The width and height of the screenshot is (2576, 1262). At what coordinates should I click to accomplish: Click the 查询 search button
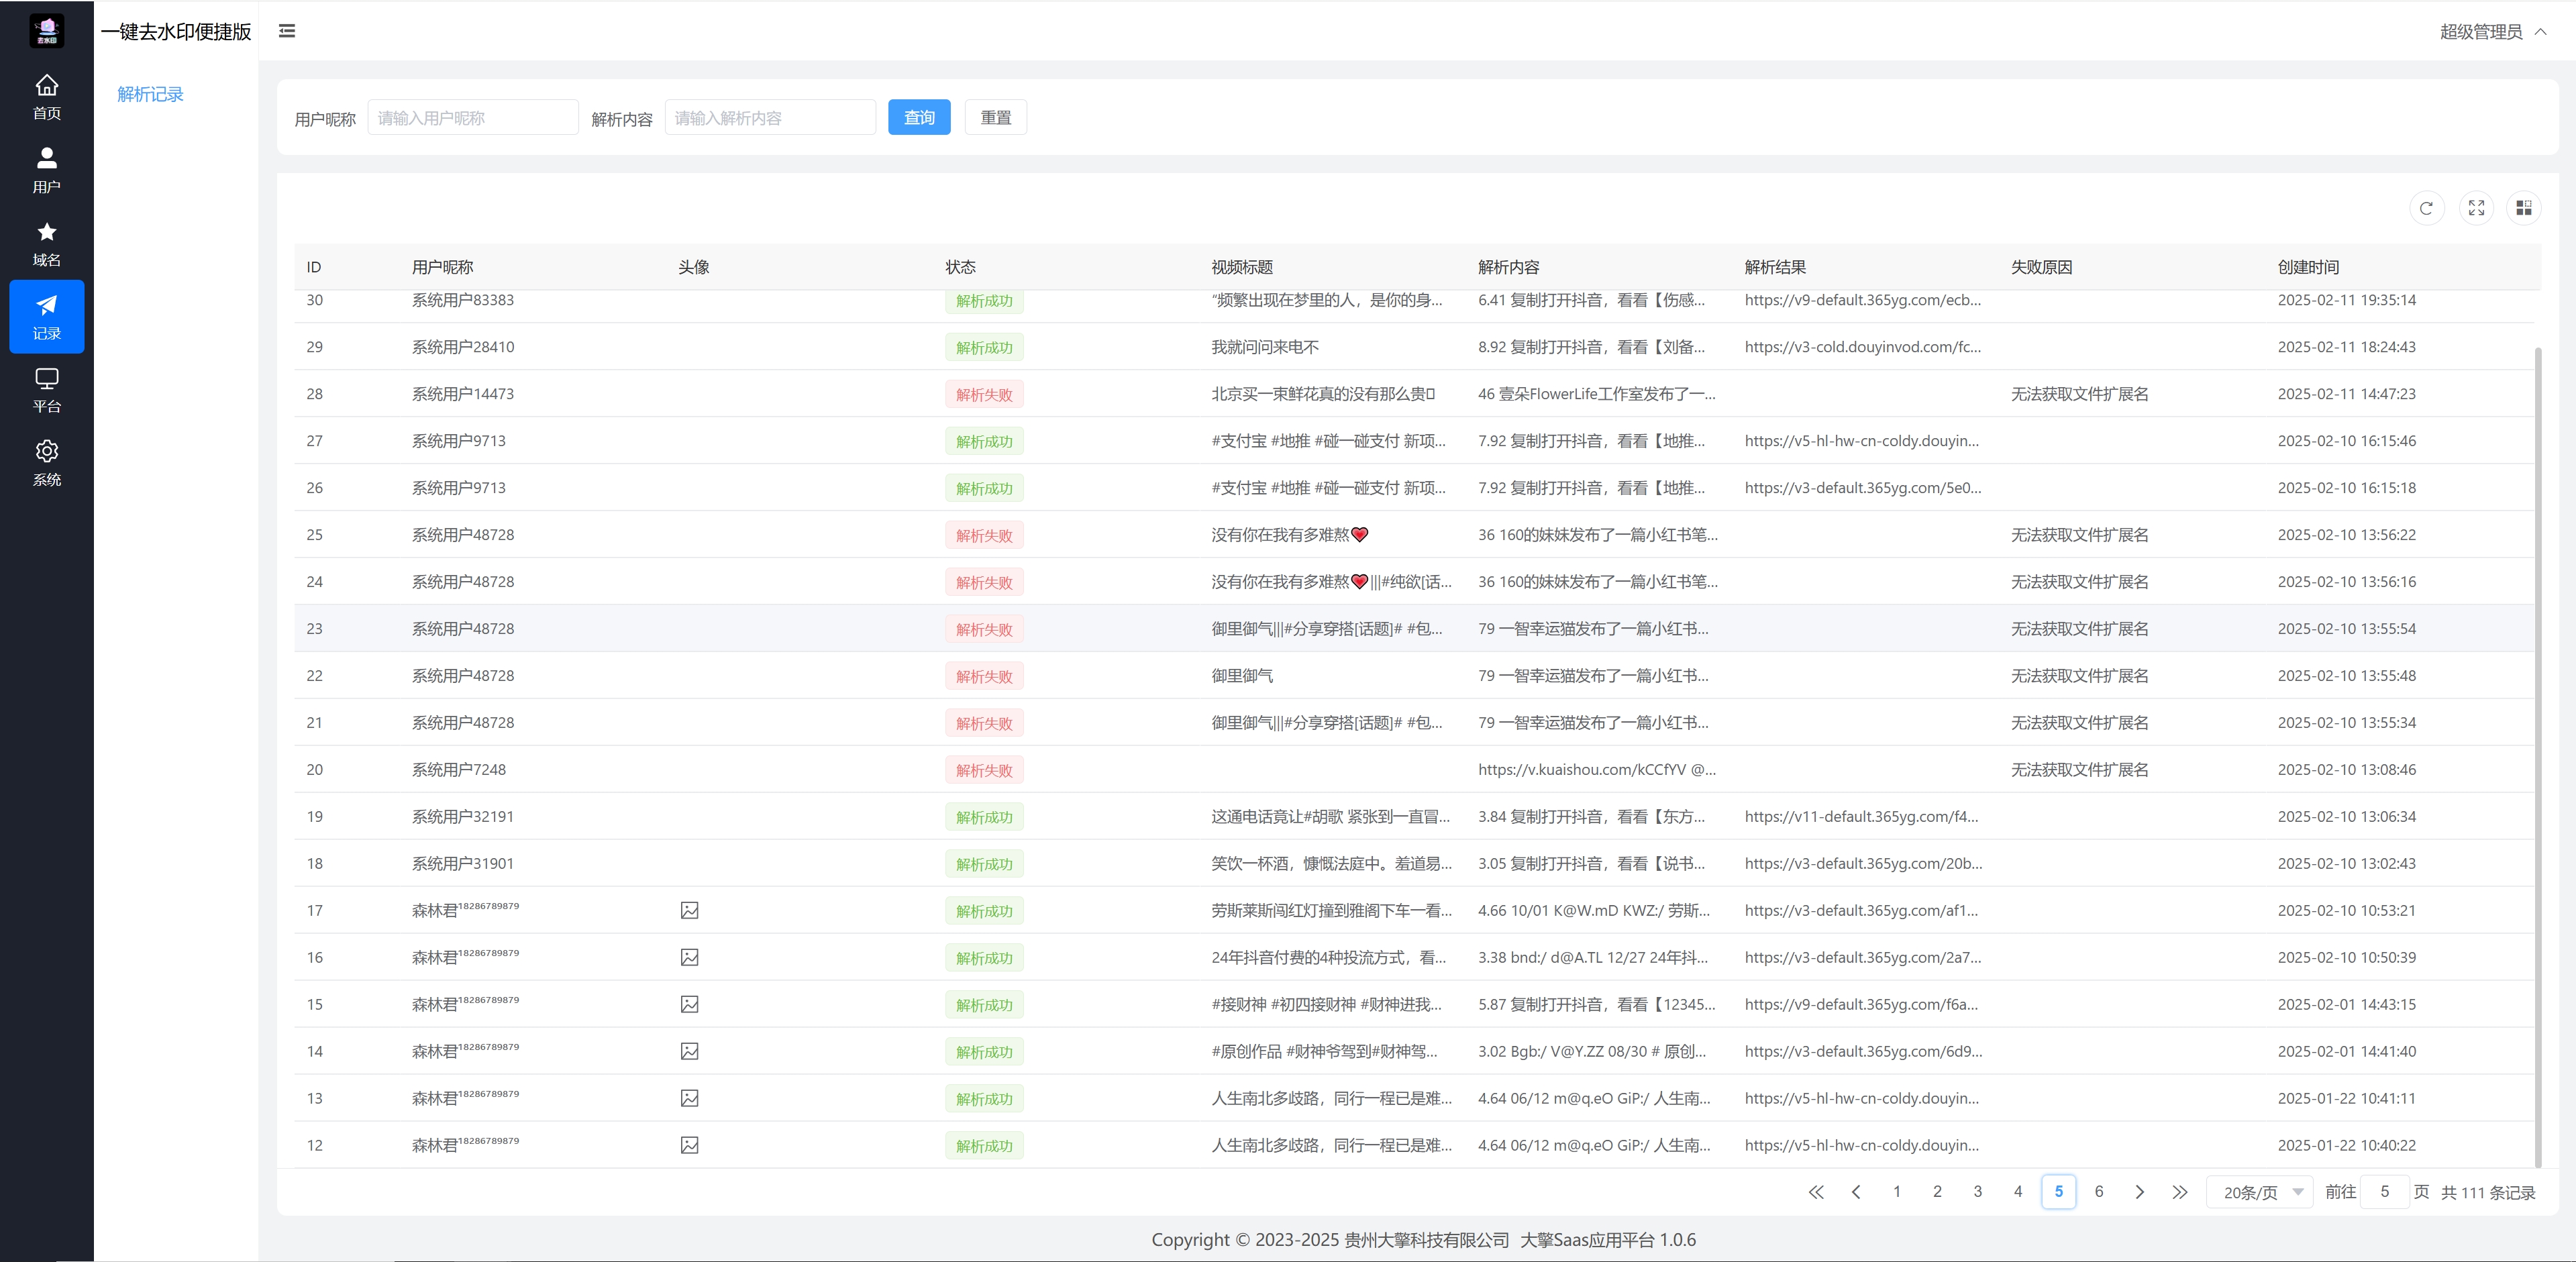(919, 117)
